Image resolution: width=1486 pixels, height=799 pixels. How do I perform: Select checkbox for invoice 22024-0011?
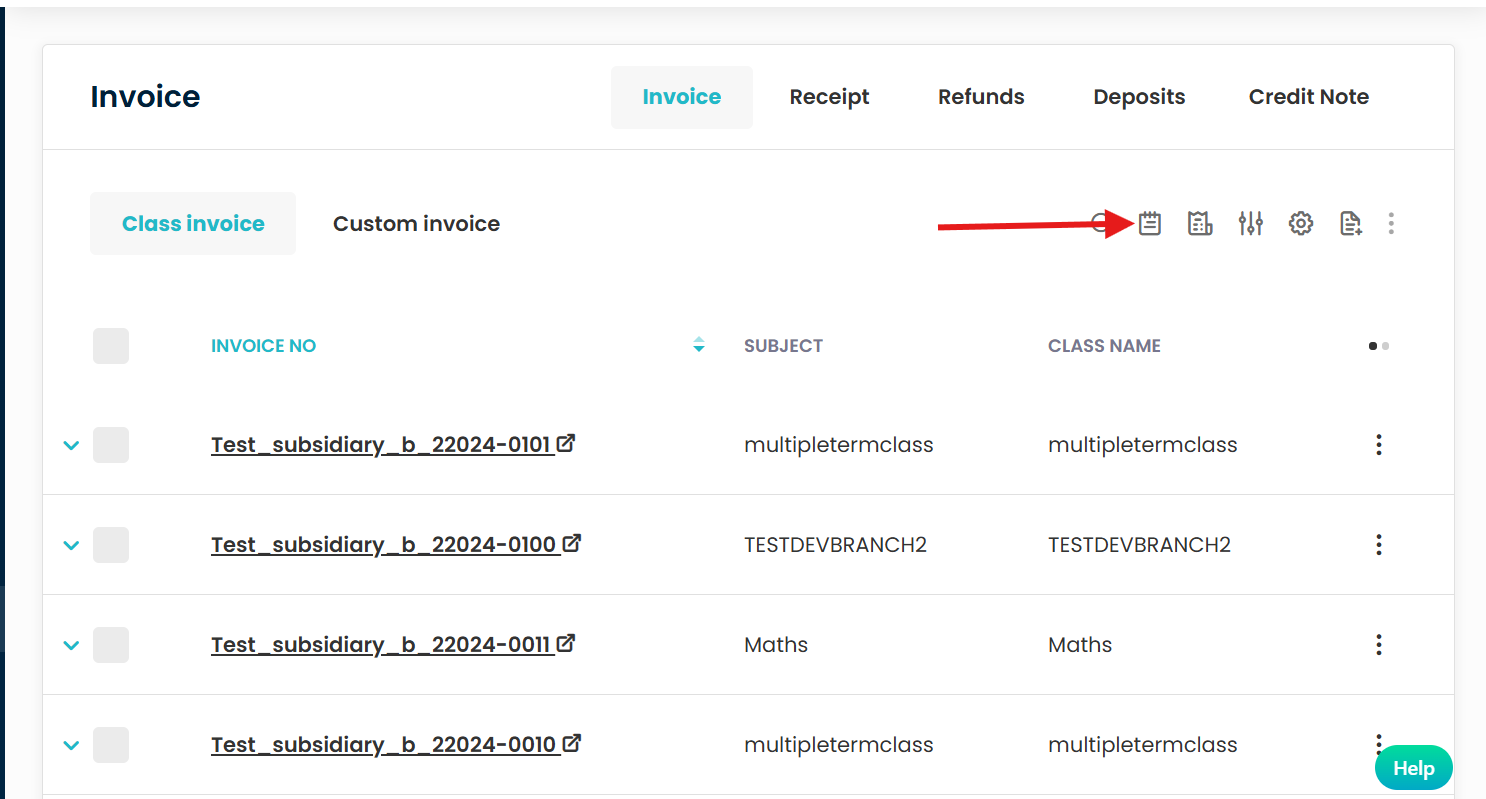[111, 645]
